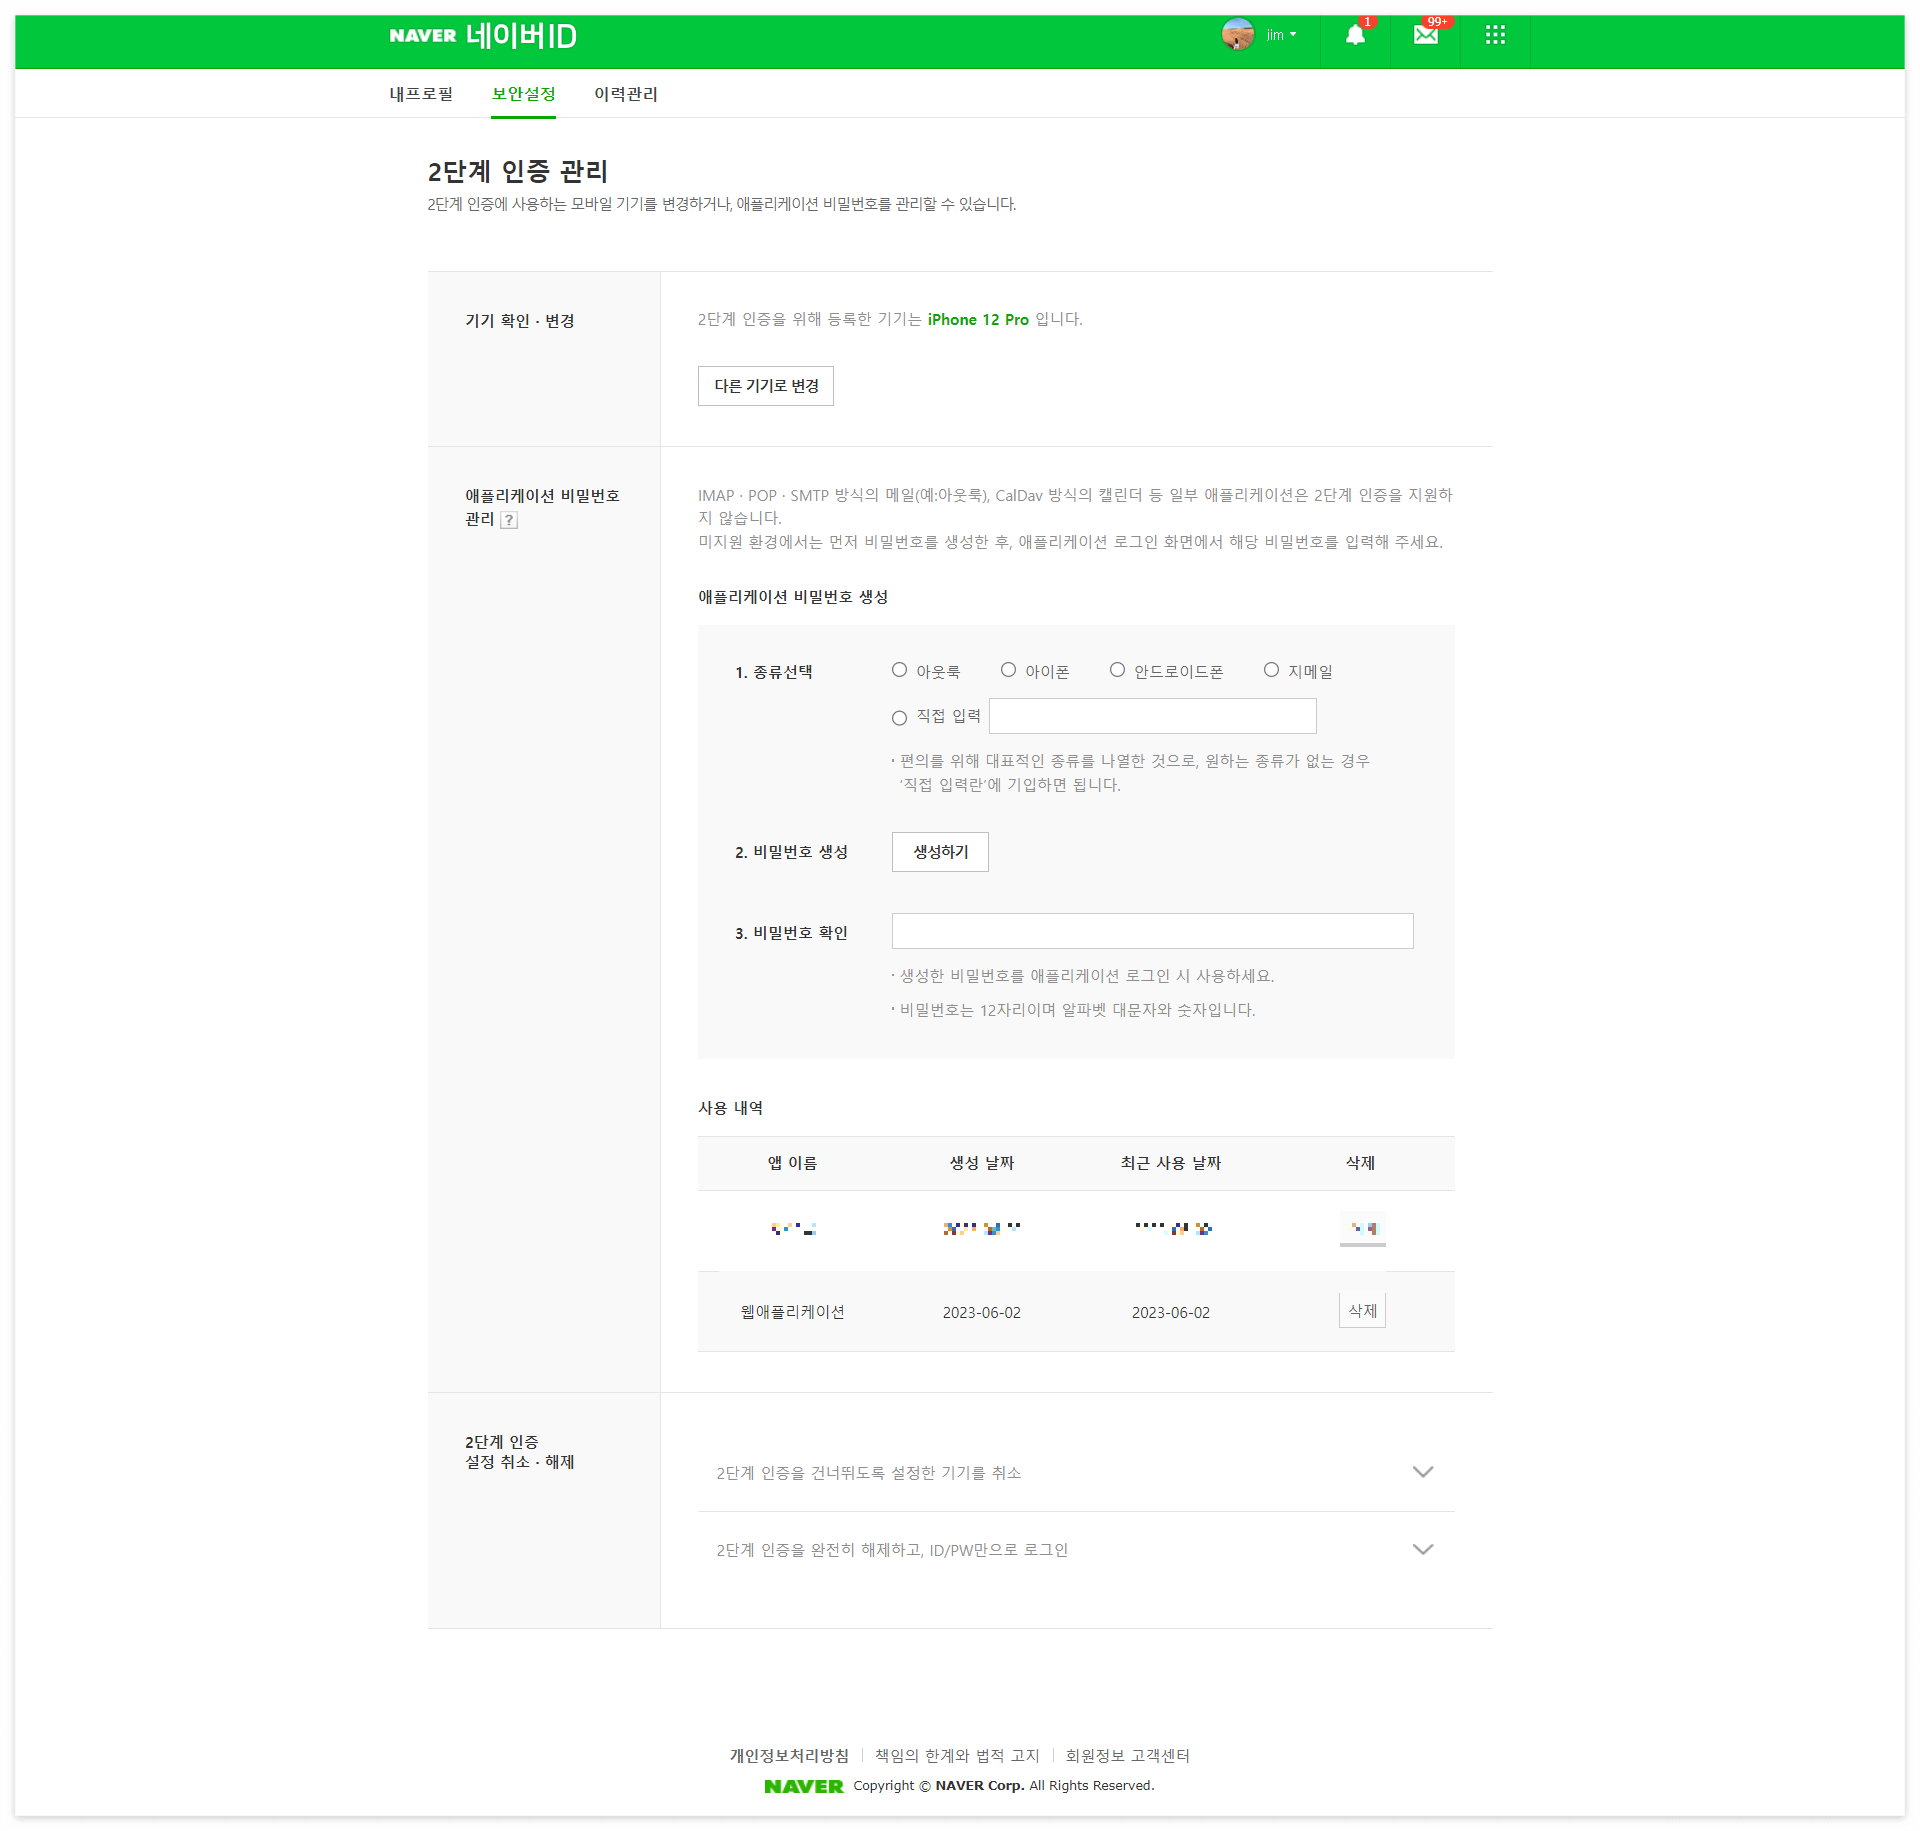
Task: Open the notifications bell icon
Action: coord(1355,36)
